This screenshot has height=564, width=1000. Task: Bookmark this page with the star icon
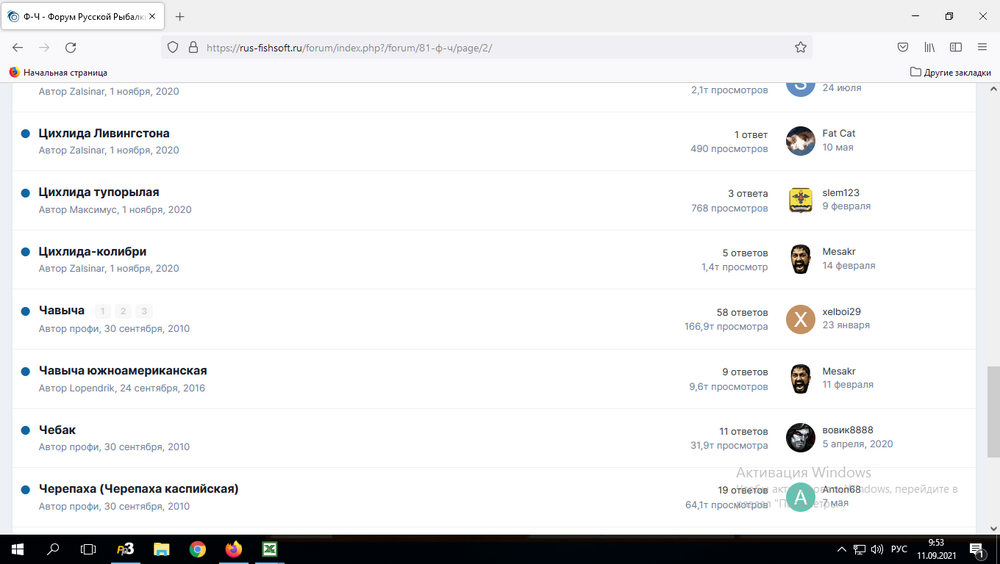pyautogui.click(x=800, y=47)
